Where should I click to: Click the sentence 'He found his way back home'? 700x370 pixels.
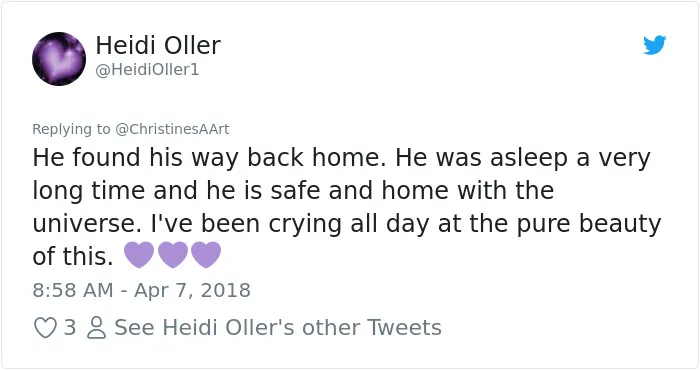[209, 158]
